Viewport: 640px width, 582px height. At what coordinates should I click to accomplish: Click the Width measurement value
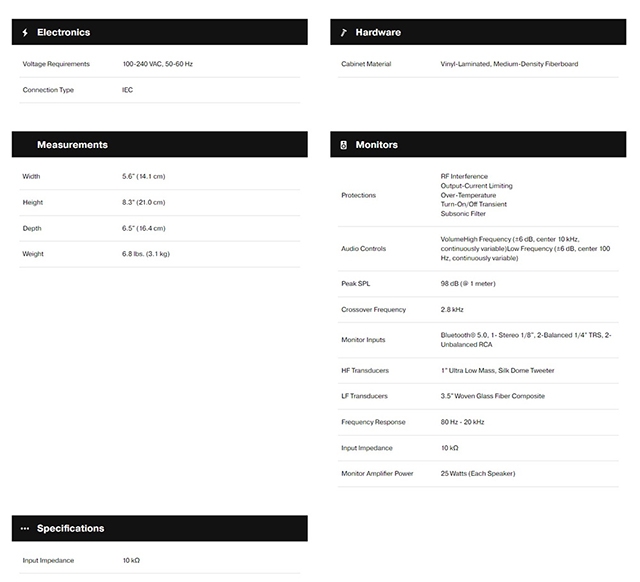(143, 176)
